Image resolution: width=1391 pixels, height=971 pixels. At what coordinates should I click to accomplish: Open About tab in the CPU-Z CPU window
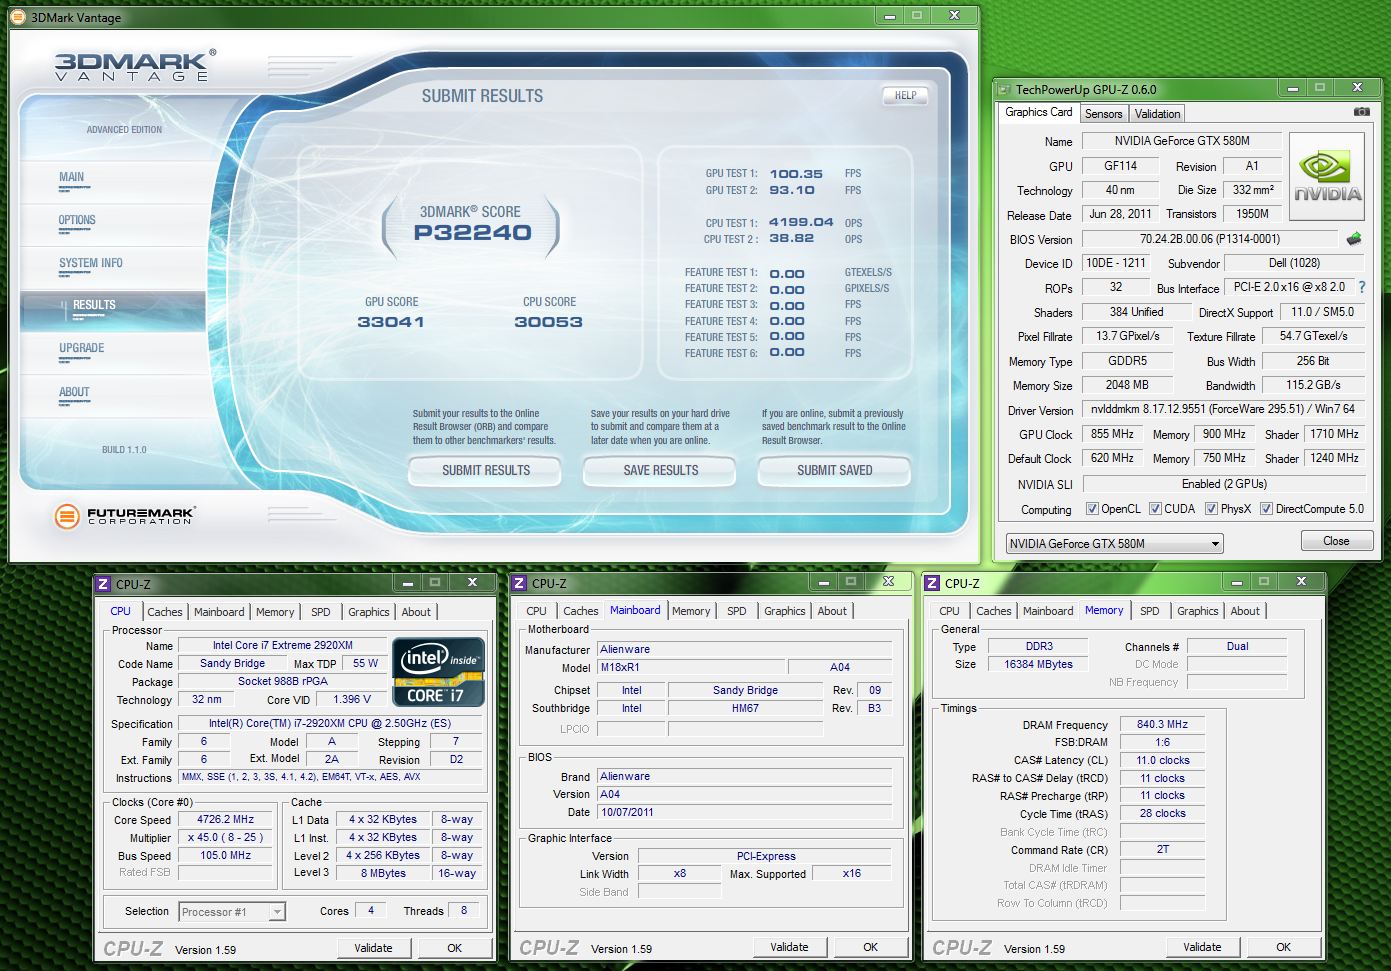coord(416,612)
